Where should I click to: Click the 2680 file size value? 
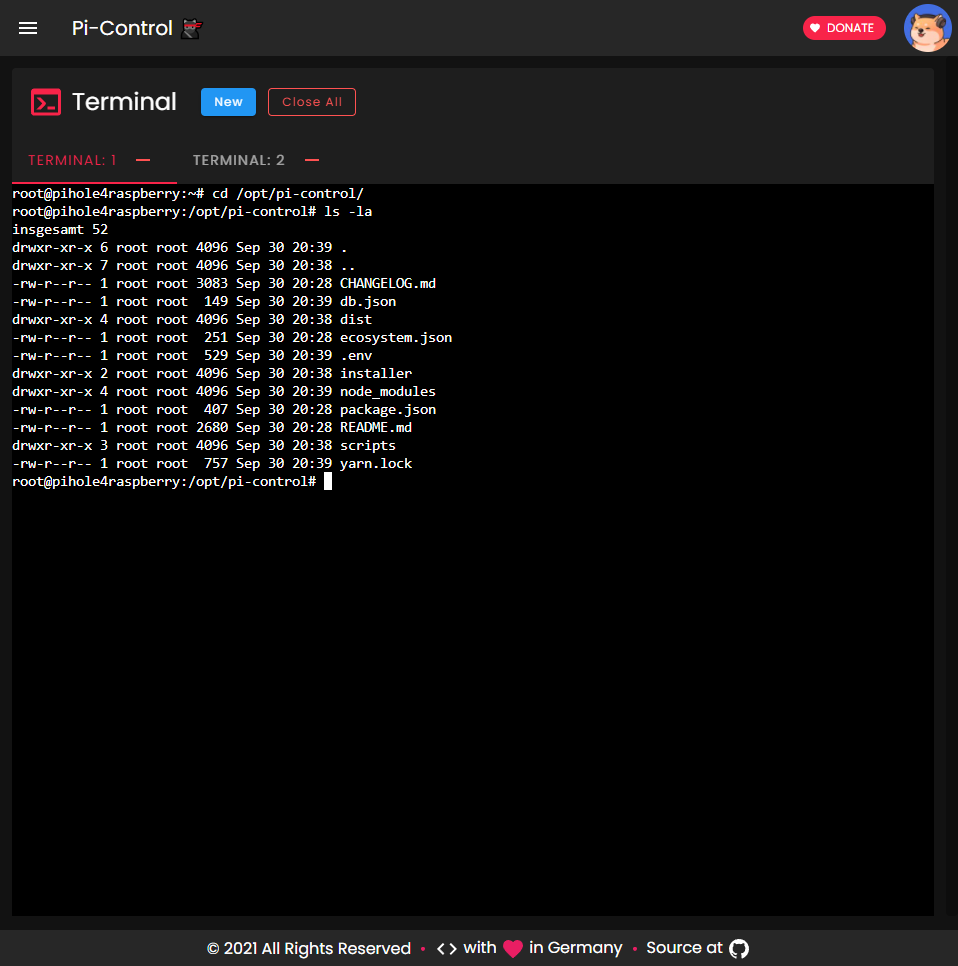point(211,428)
